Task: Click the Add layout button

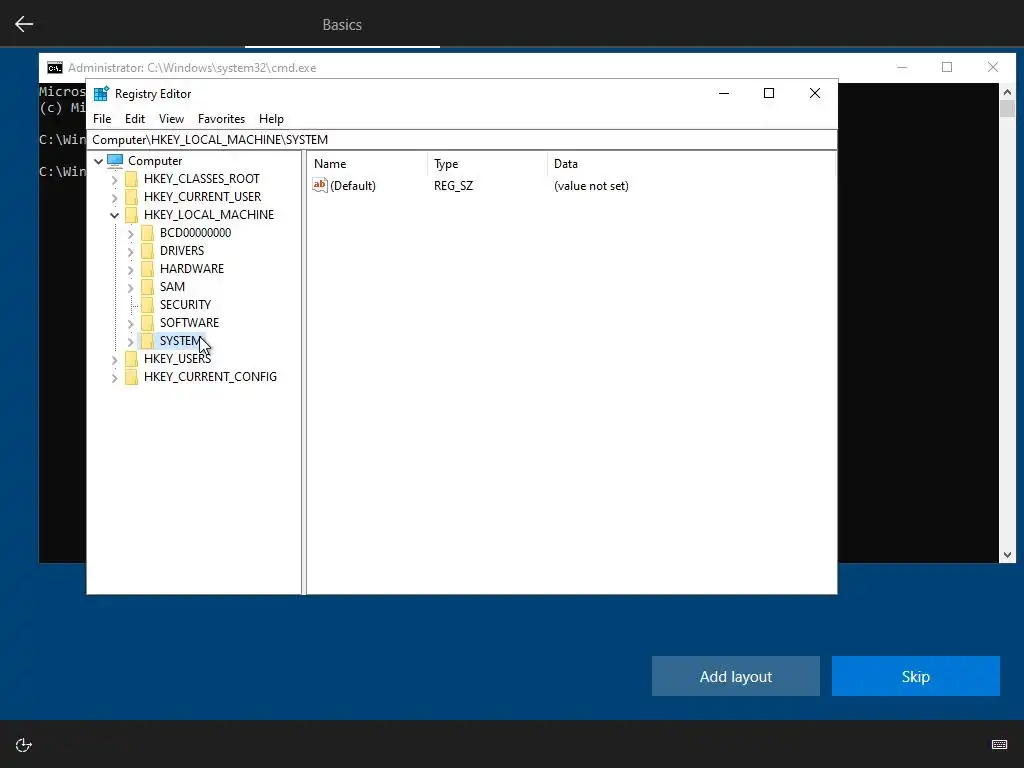Action: (736, 676)
